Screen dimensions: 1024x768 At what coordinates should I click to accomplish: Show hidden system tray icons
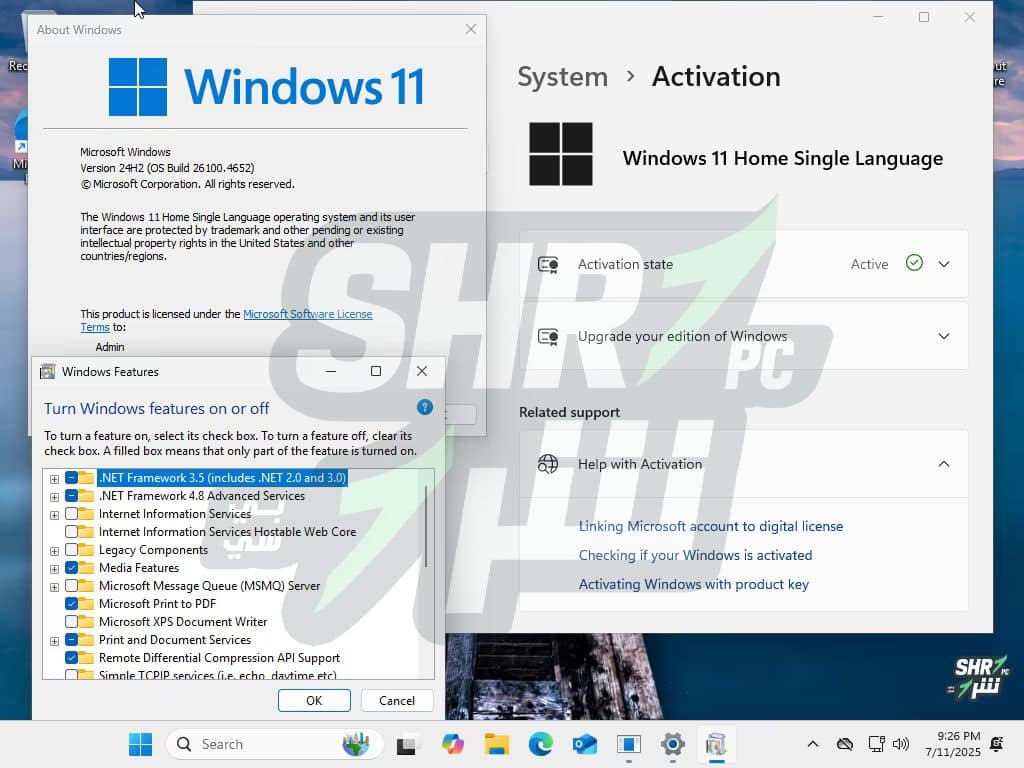[x=812, y=744]
